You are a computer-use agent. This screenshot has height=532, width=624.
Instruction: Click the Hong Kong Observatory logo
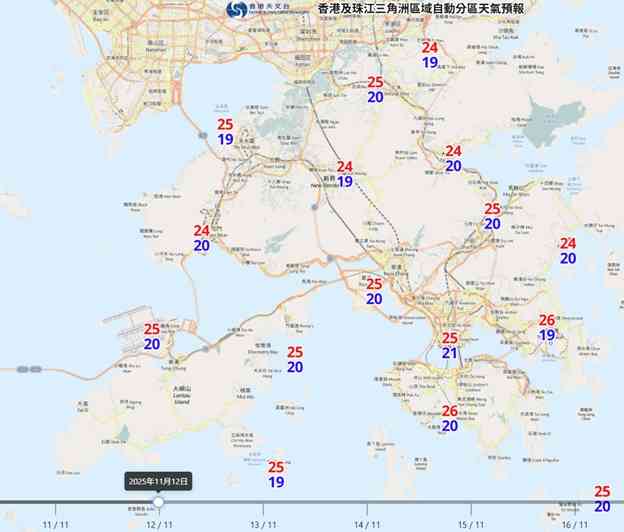[236, 9]
